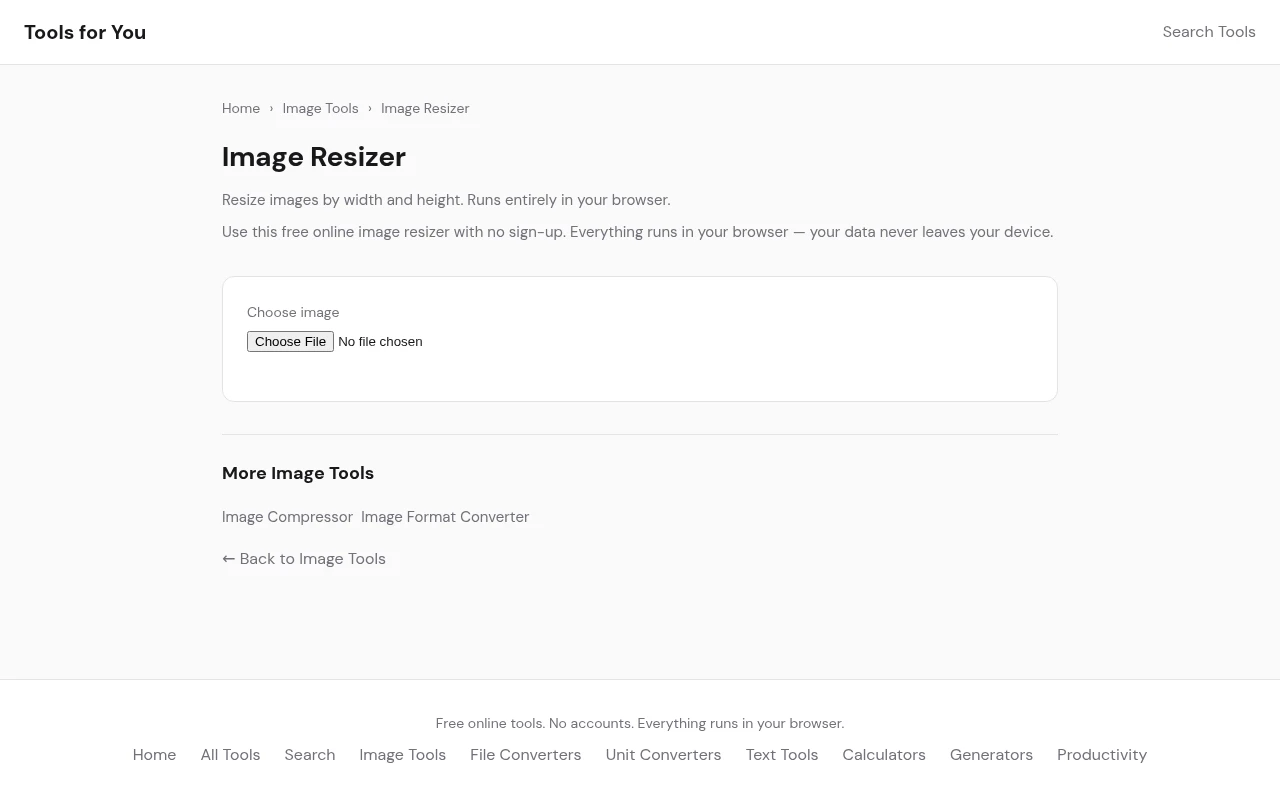This screenshot has height=800, width=1280.
Task: Click the 'No file chosen' file input text
Action: point(380,342)
